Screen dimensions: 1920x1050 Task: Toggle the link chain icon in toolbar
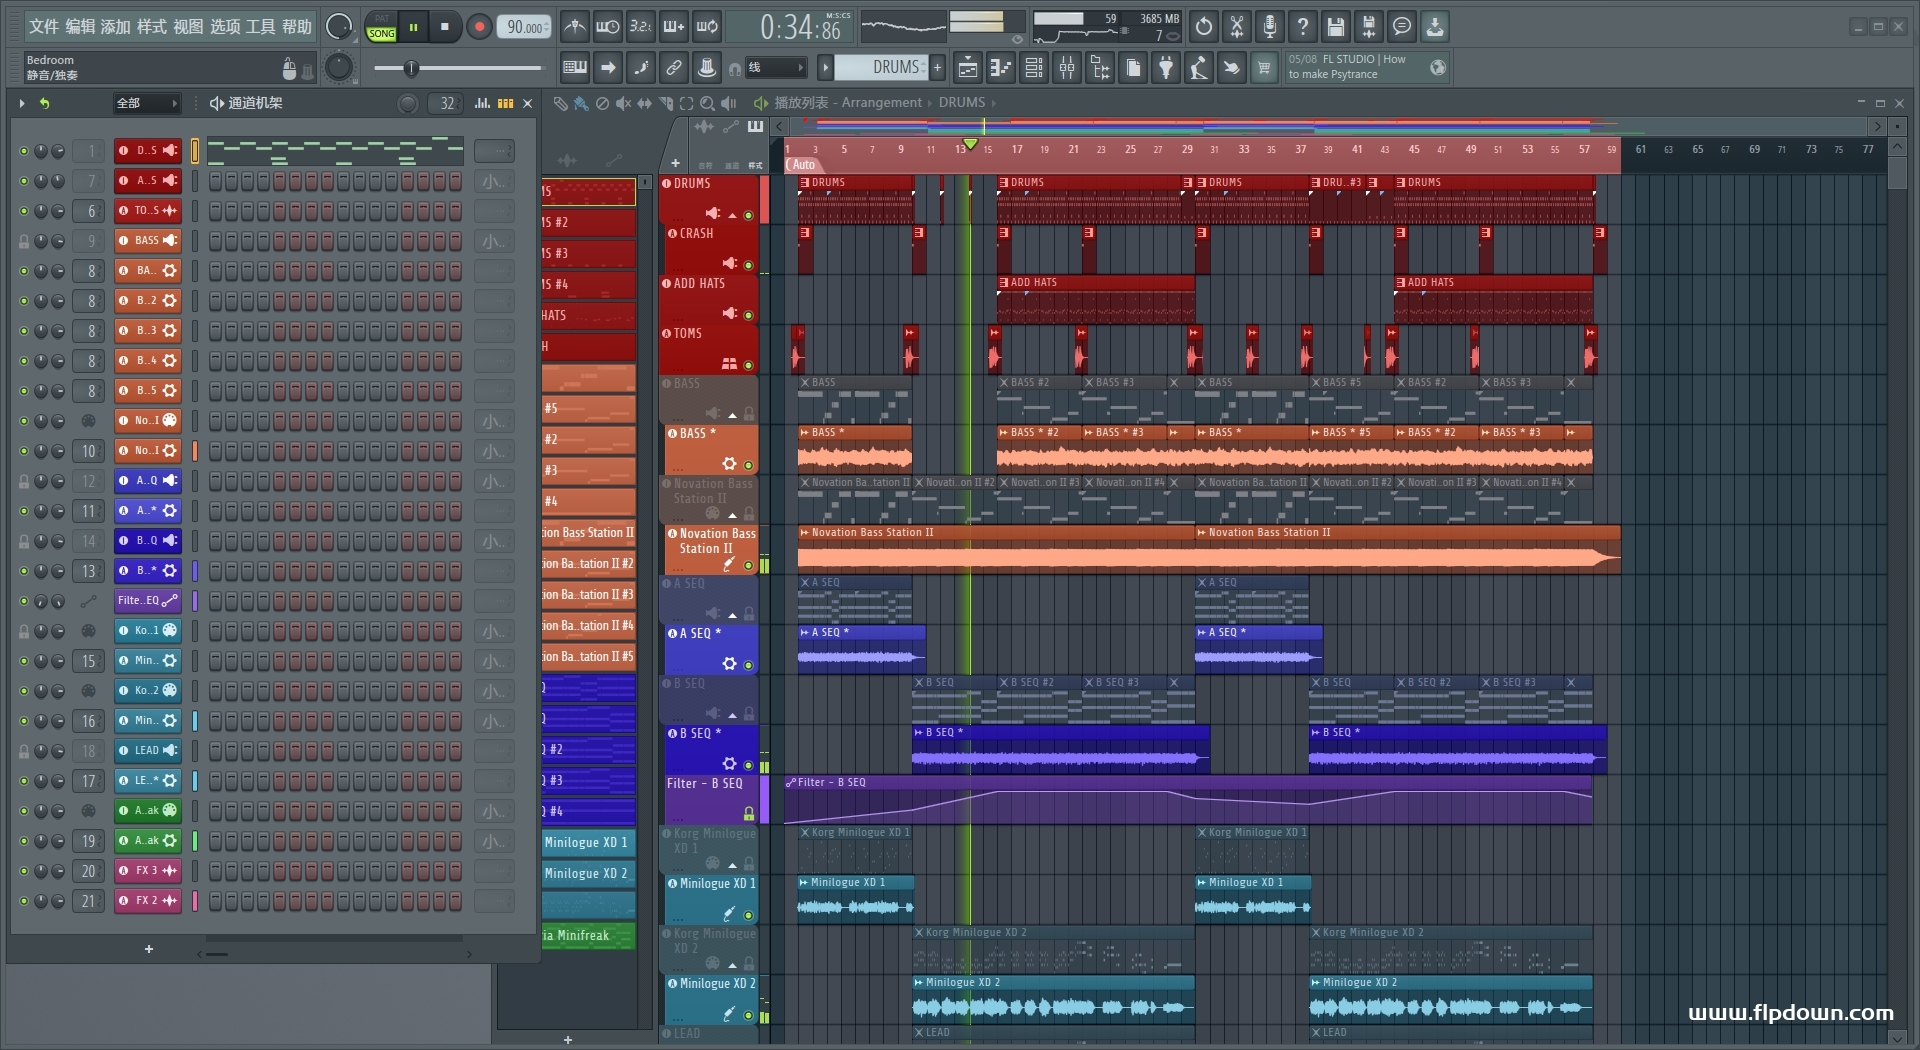tap(674, 68)
